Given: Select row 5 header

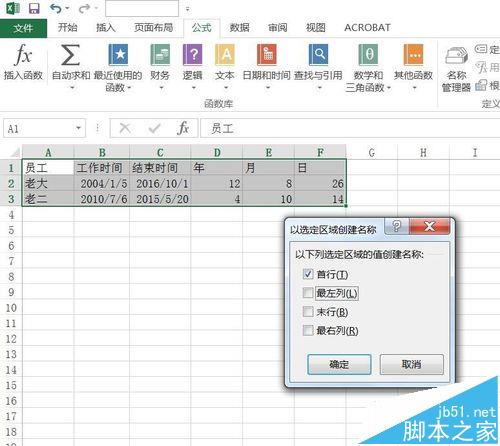Looking at the screenshot, I should [x=11, y=230].
